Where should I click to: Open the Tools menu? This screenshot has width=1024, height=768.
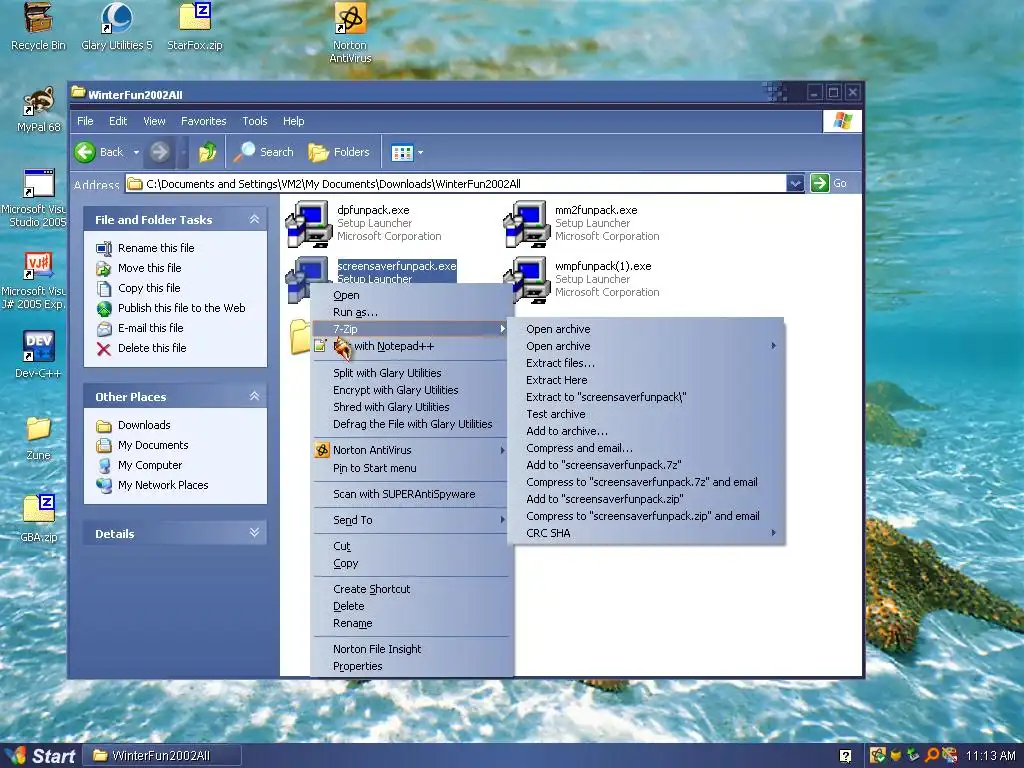coord(255,121)
